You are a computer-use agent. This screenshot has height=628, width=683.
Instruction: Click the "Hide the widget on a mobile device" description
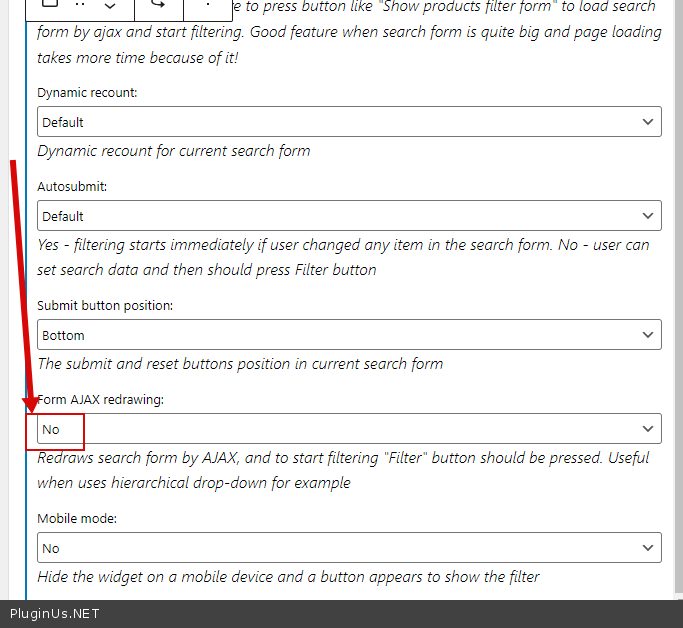(x=288, y=576)
